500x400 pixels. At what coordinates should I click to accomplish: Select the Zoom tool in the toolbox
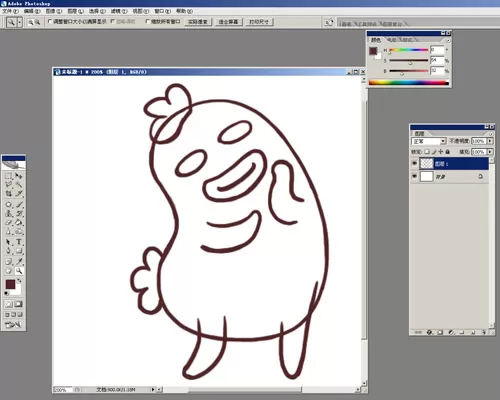tap(19, 271)
